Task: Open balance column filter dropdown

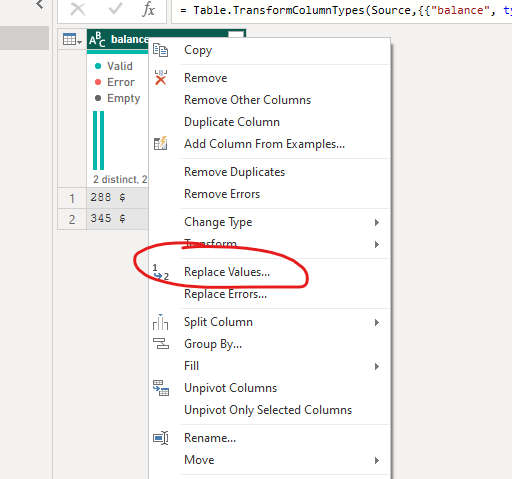Action: coord(236,34)
